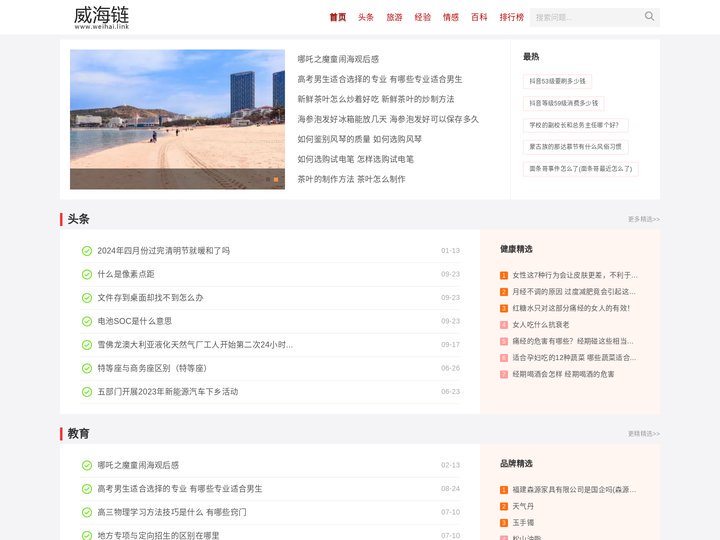
Task: Click check icon beside 2024年四月份过完清明节就暖和了吗
Action: coord(87,251)
